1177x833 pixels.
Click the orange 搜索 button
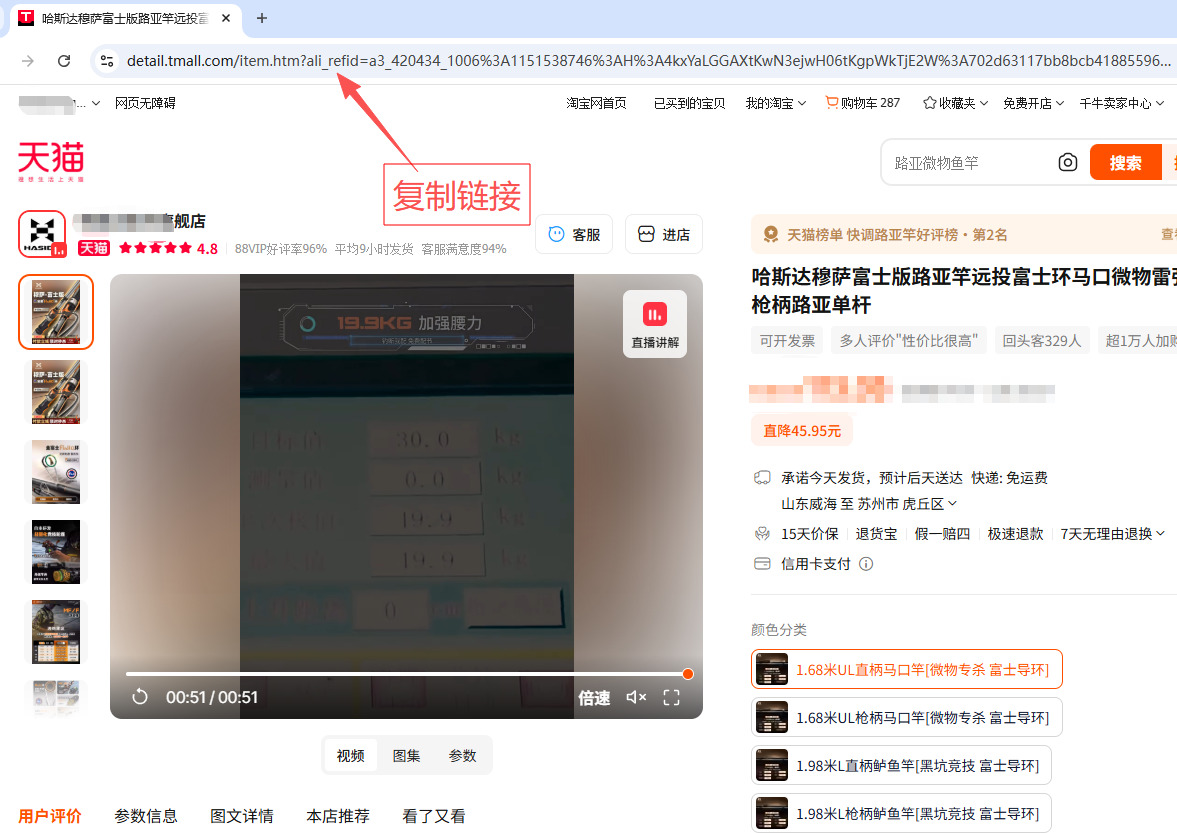pyautogui.click(x=1125, y=162)
